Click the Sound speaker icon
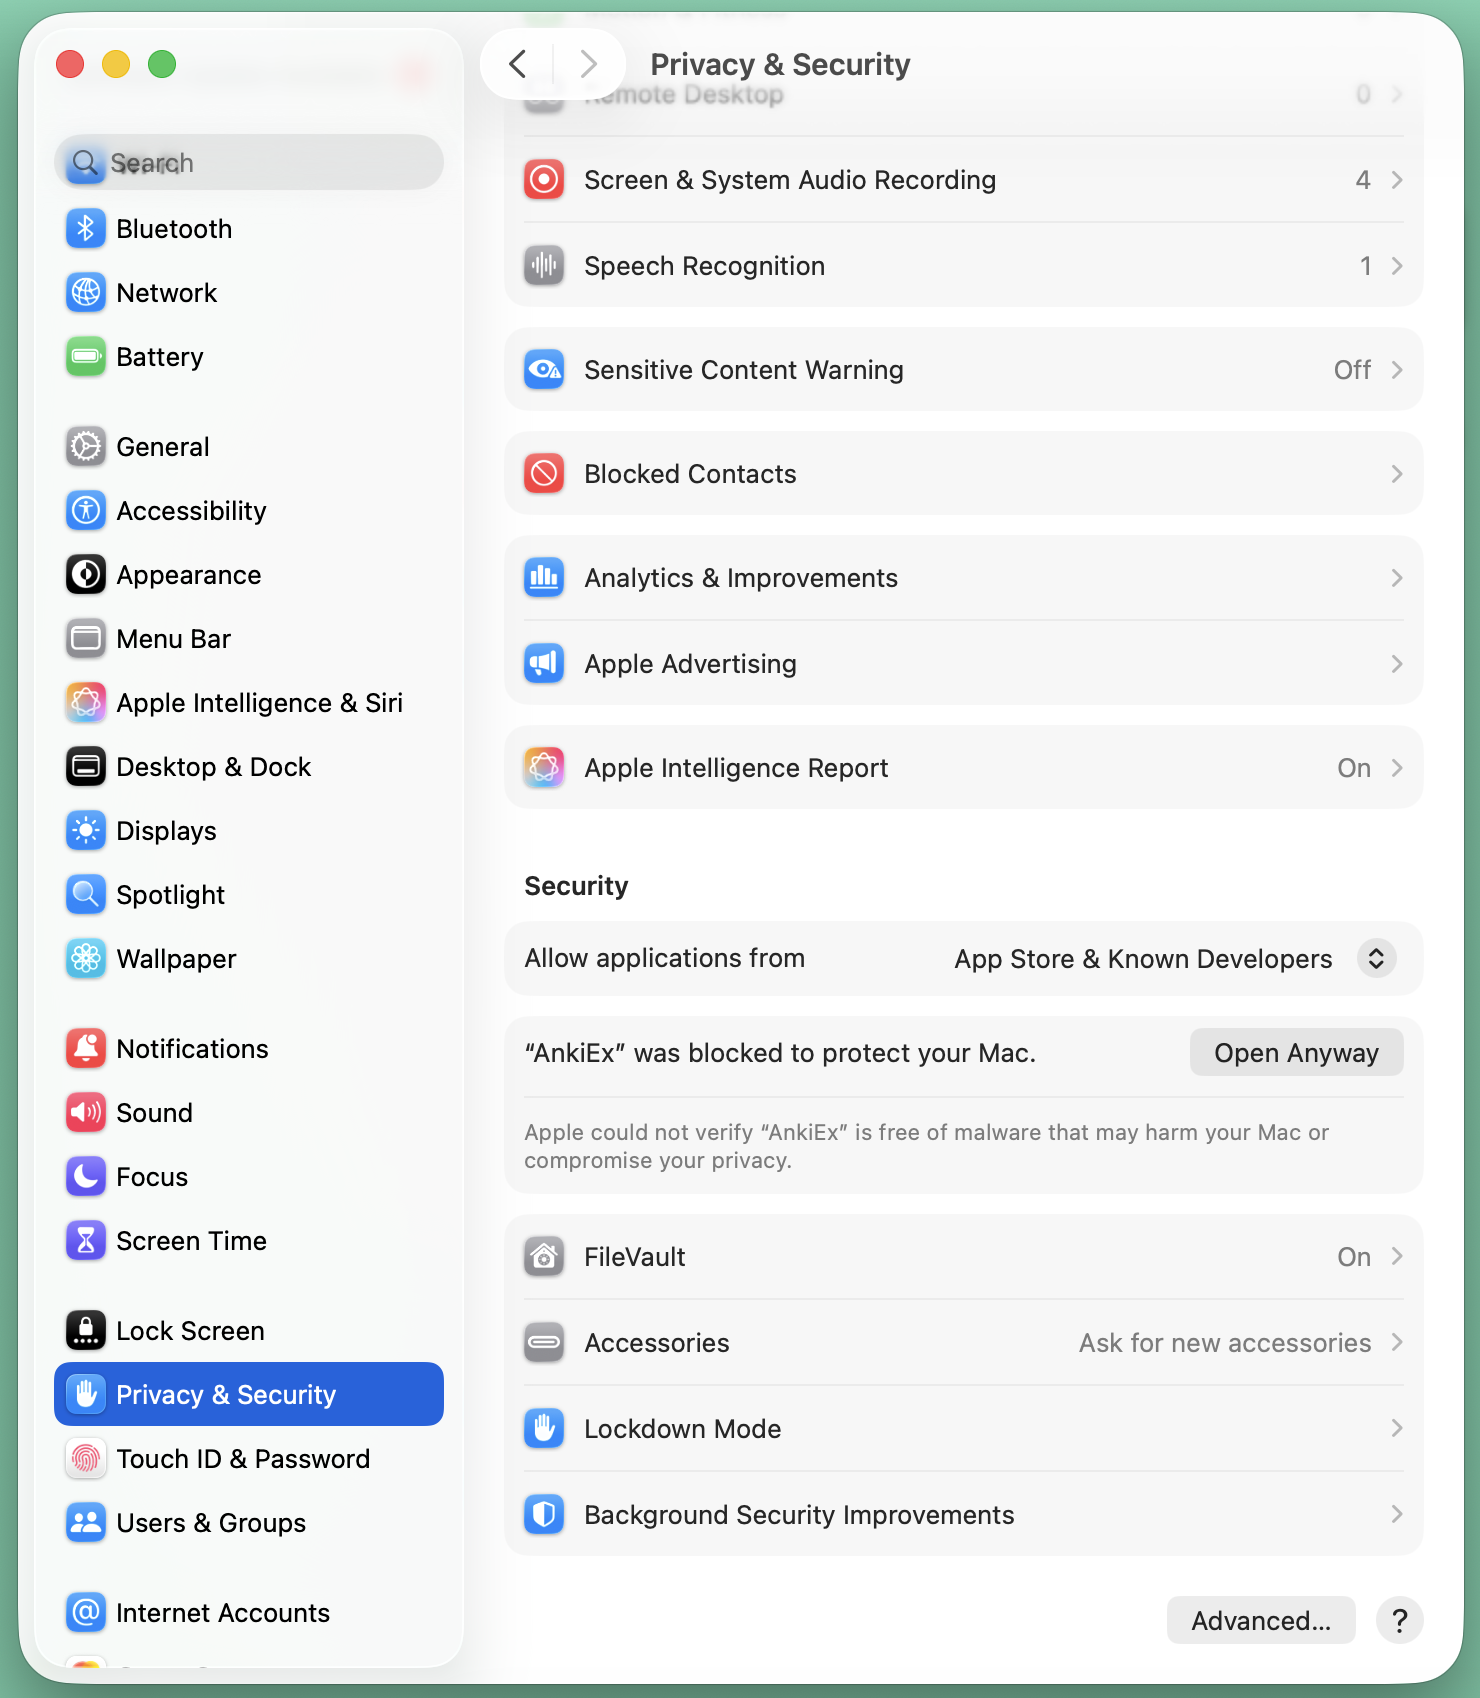 click(x=86, y=1113)
